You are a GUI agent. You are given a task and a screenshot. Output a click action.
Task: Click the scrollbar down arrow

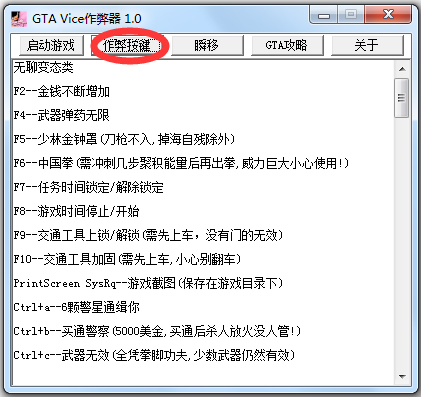[402, 377]
